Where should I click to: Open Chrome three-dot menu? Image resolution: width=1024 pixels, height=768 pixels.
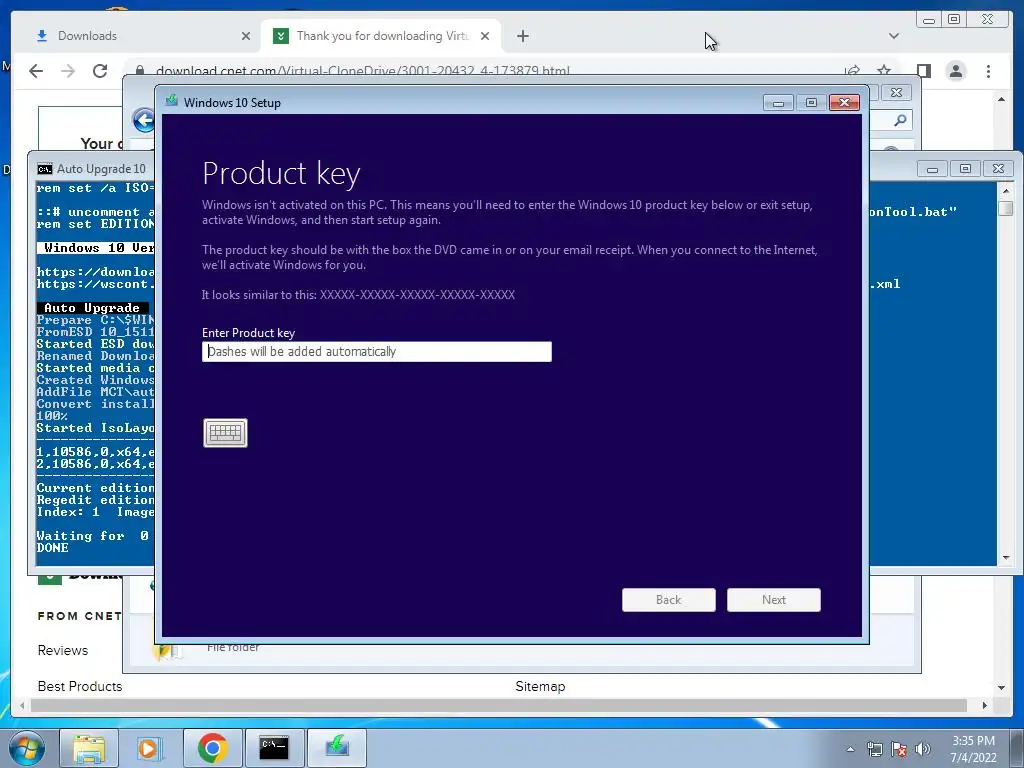pos(988,71)
